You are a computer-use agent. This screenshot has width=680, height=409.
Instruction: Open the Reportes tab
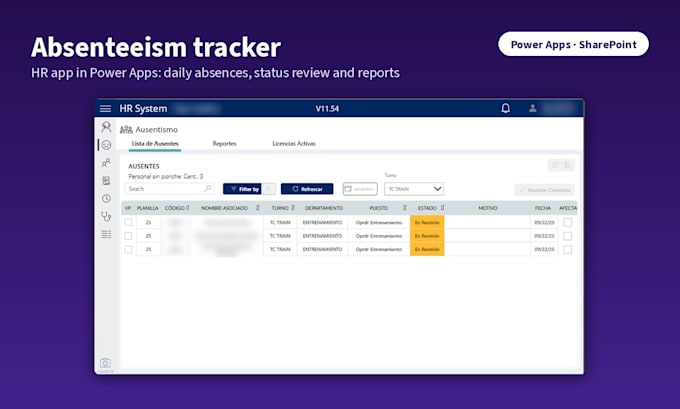tap(225, 144)
